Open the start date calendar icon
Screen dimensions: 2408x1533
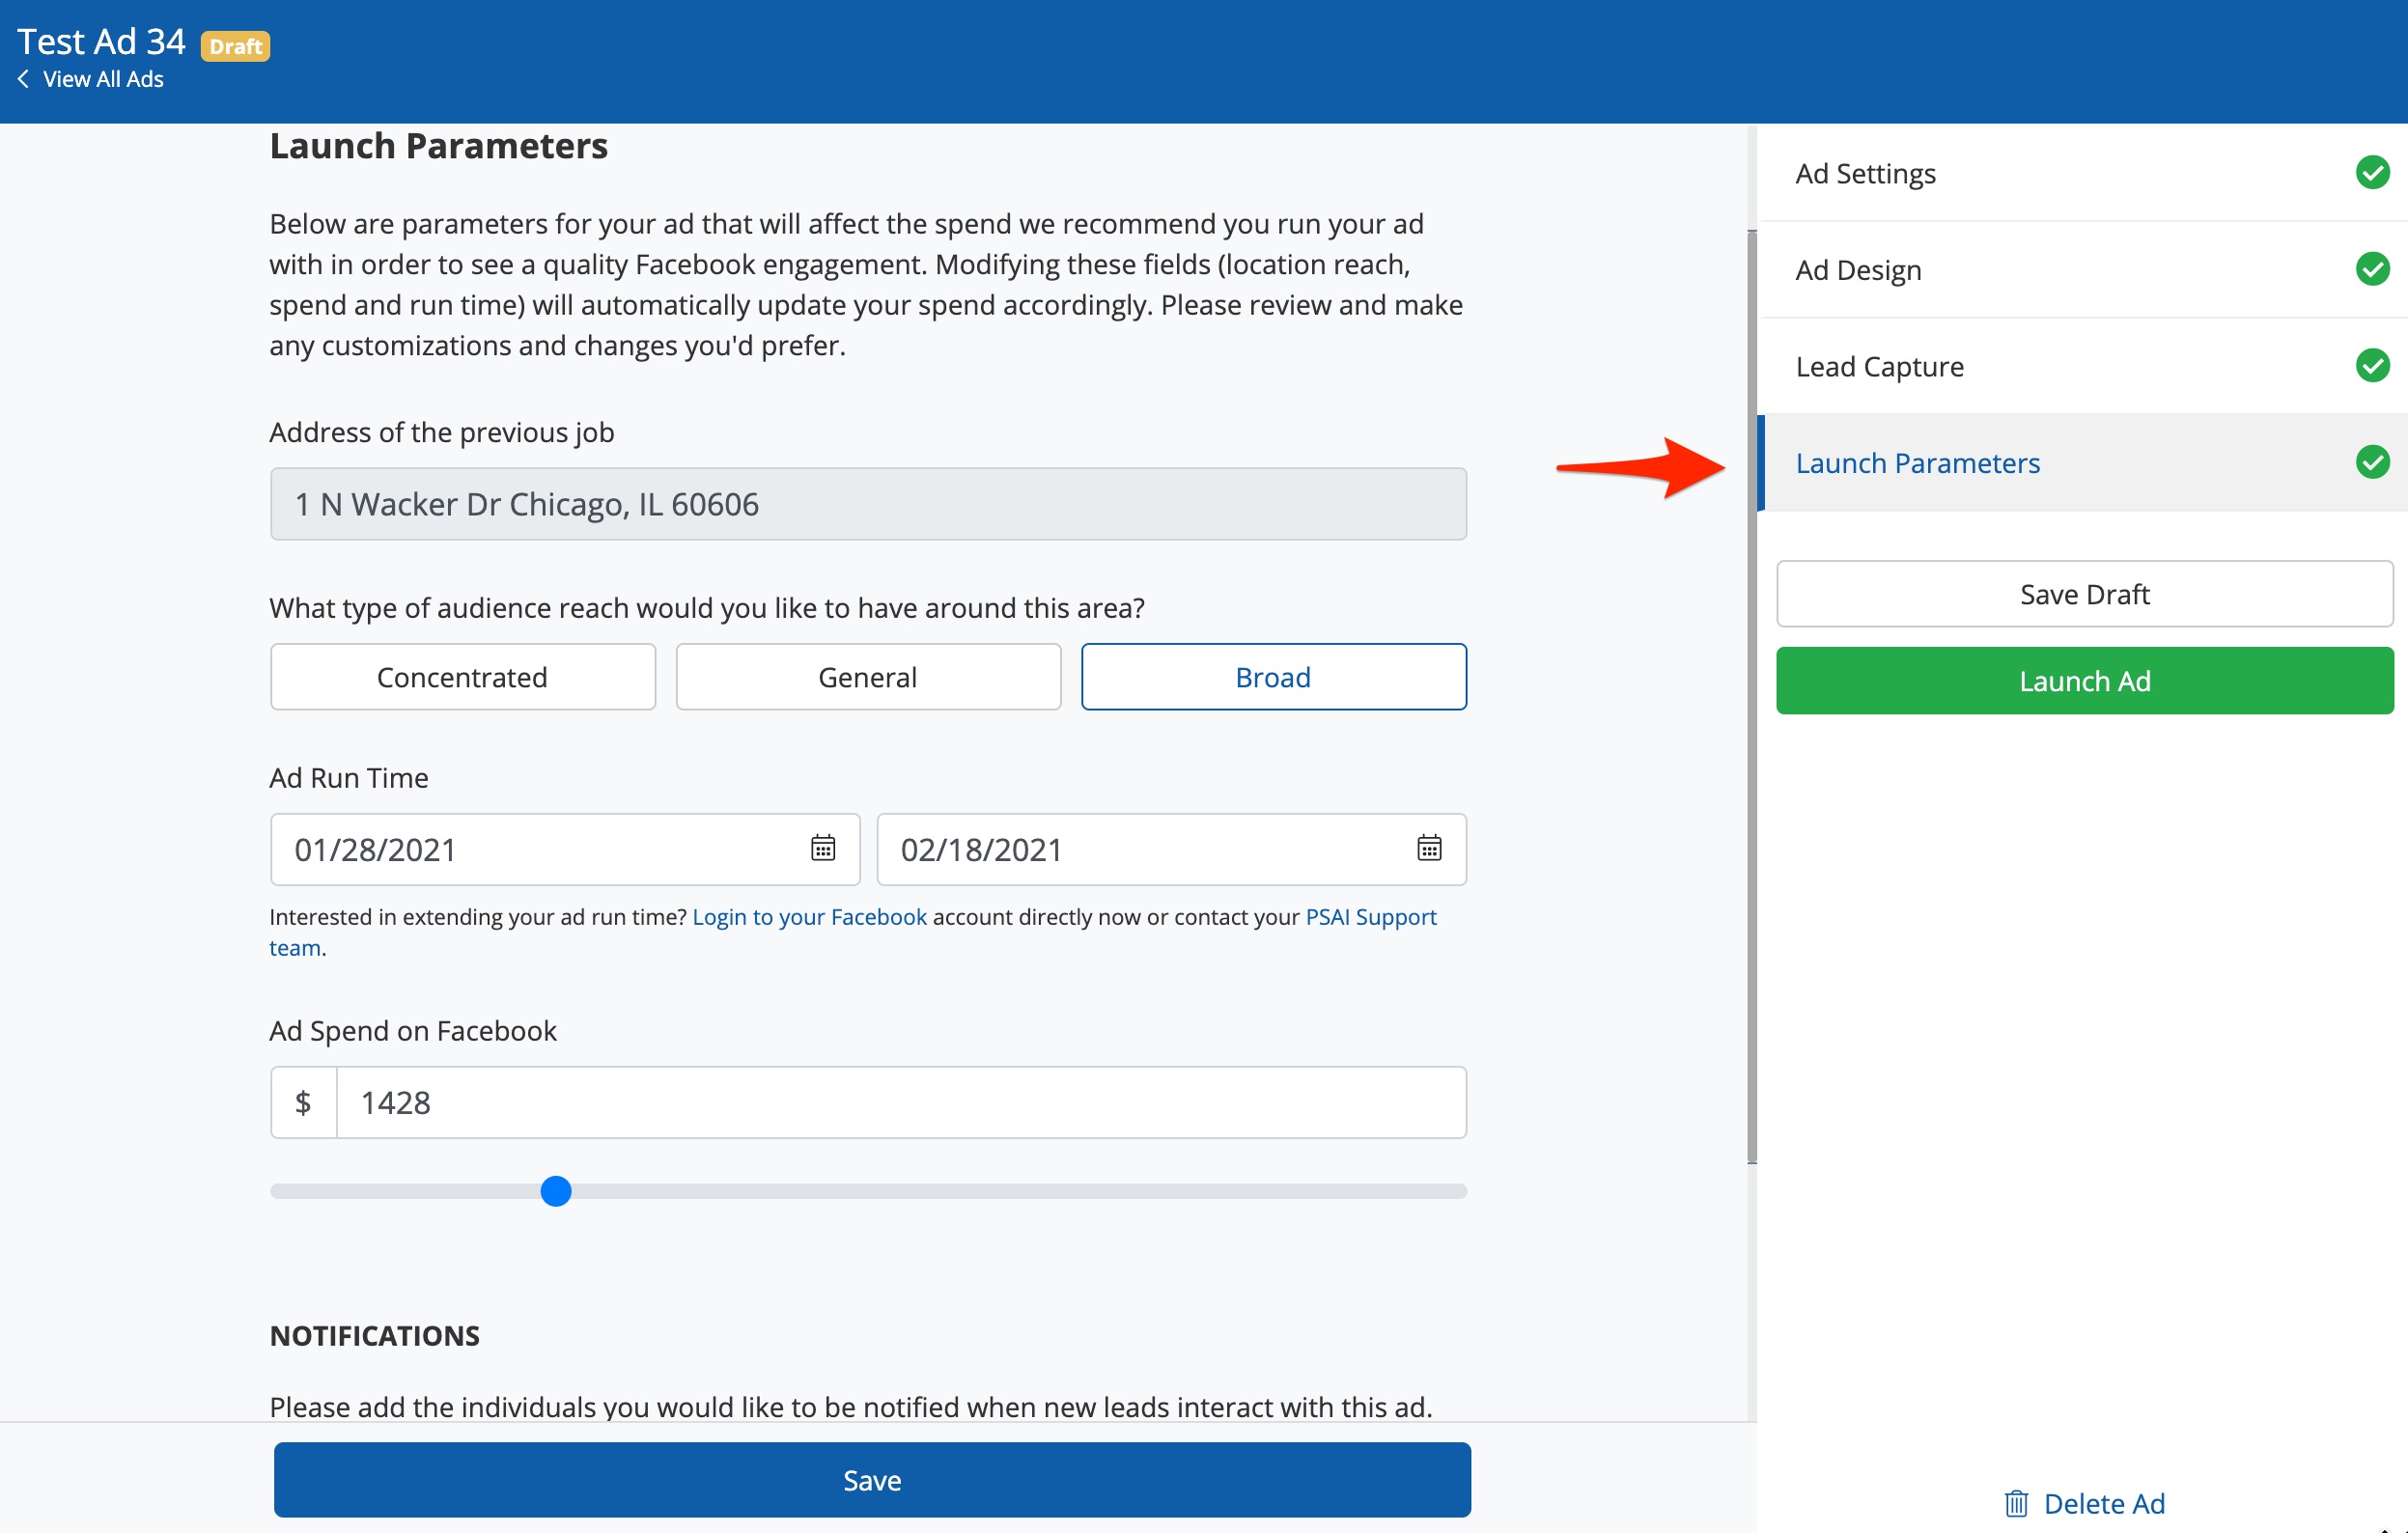tap(821, 849)
